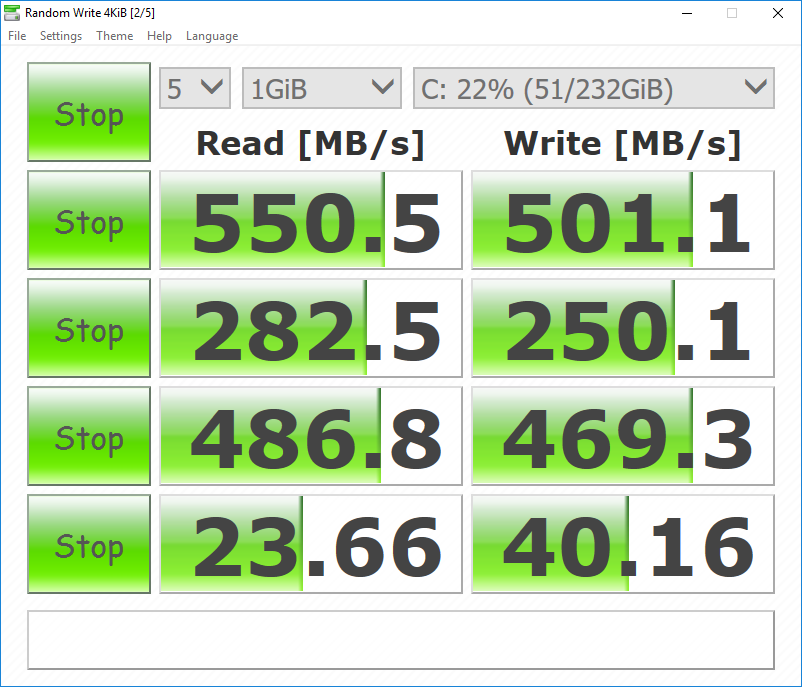Select the 550.5 read result bar
The image size is (802, 687).
pyautogui.click(x=311, y=220)
